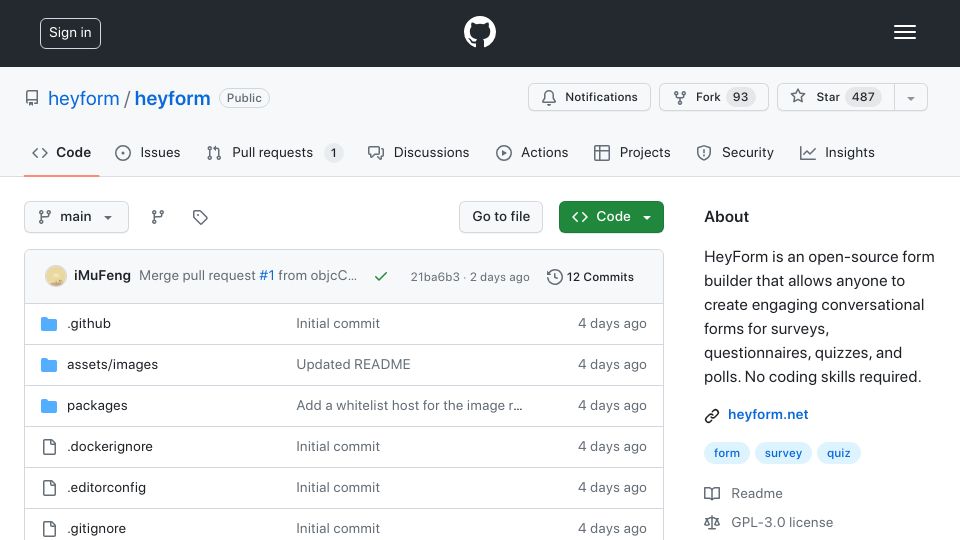Open the assets/images folder
The width and height of the screenshot is (960, 540).
[113, 364]
